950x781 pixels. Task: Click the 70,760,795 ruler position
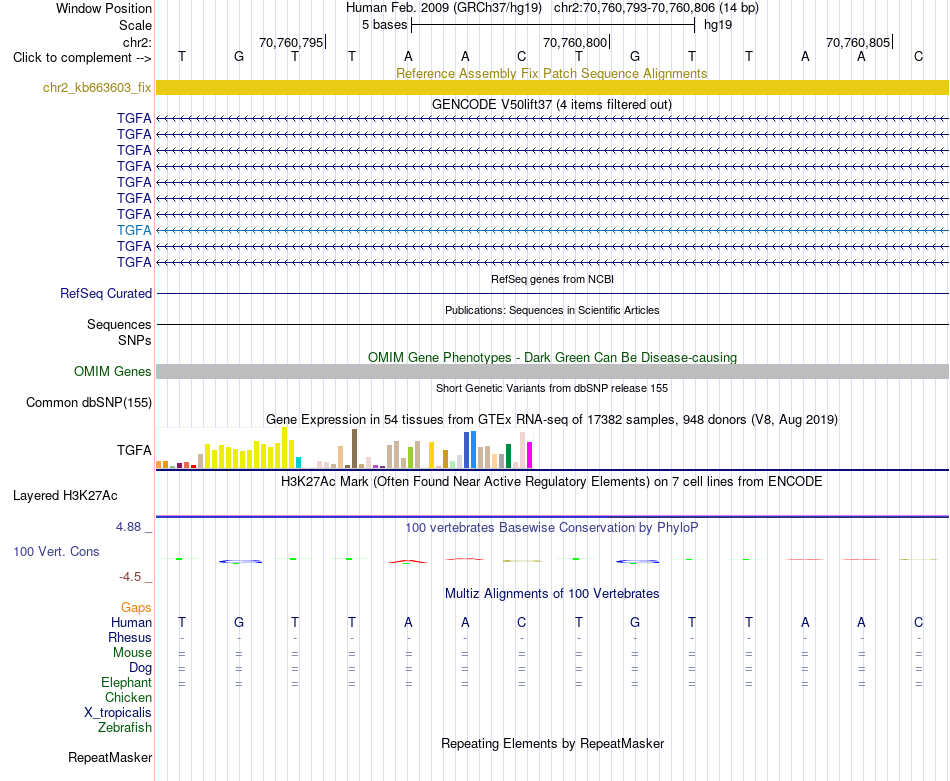[291, 42]
